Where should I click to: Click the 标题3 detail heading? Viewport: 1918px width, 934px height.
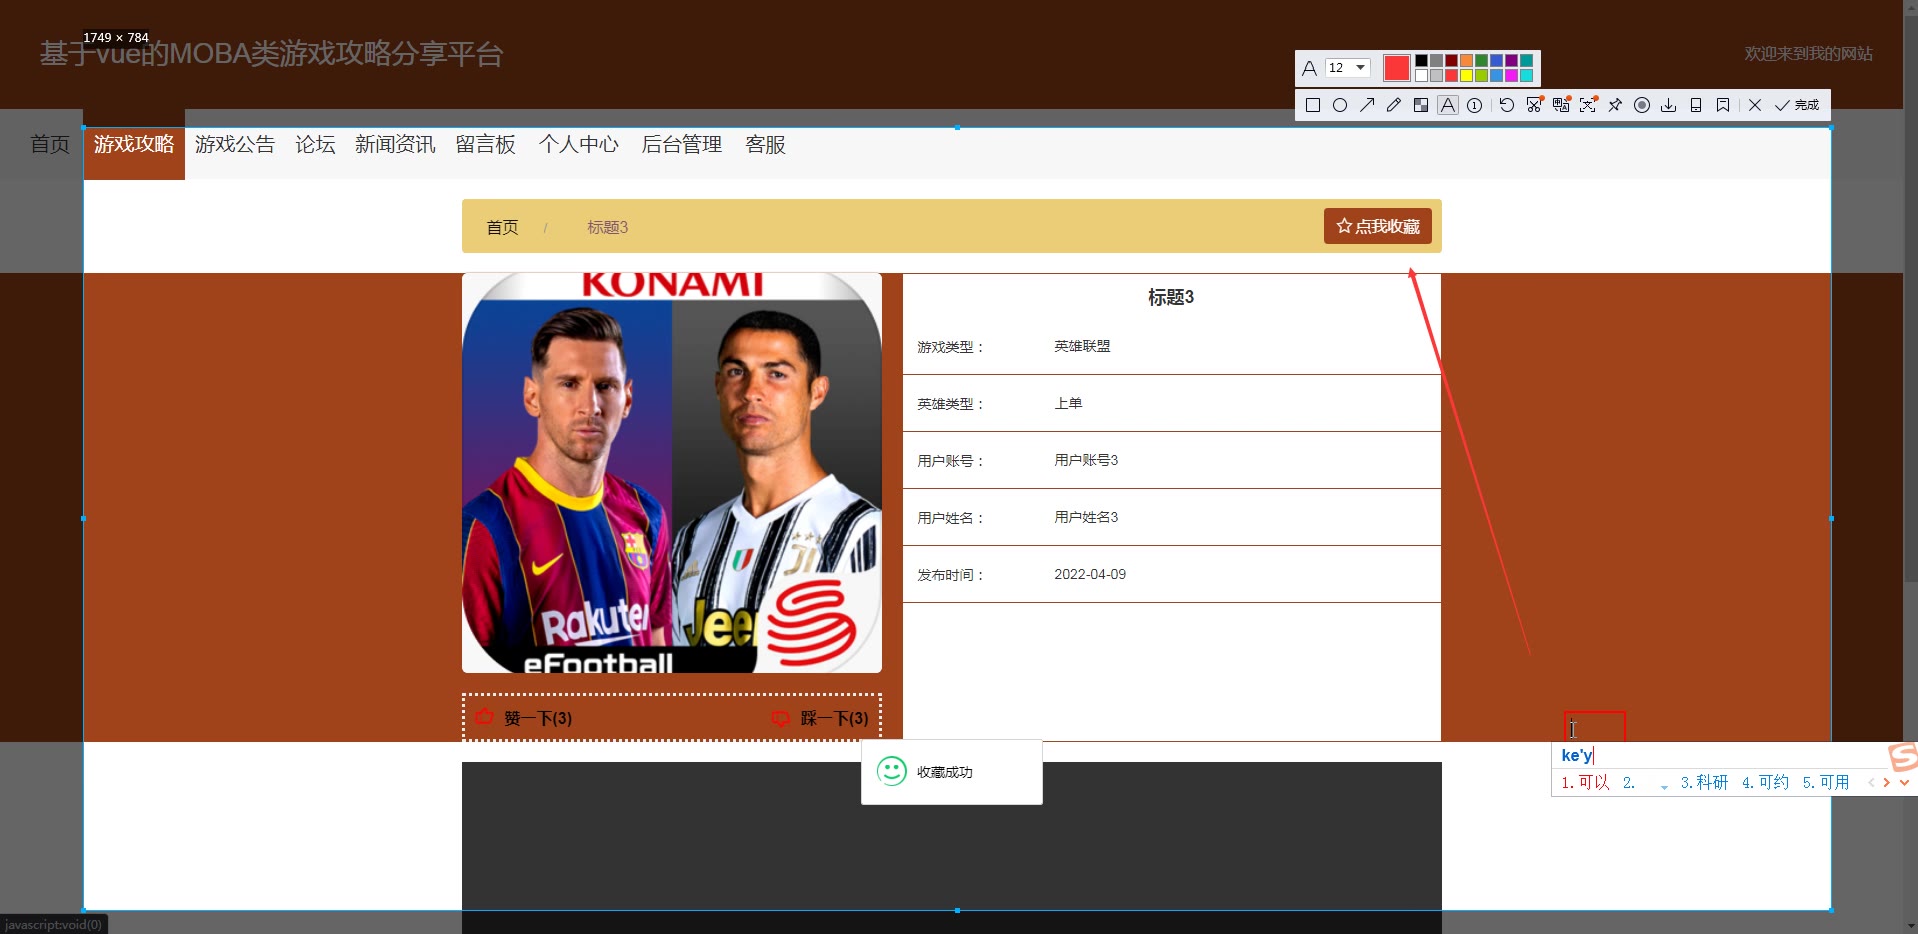coord(1171,297)
